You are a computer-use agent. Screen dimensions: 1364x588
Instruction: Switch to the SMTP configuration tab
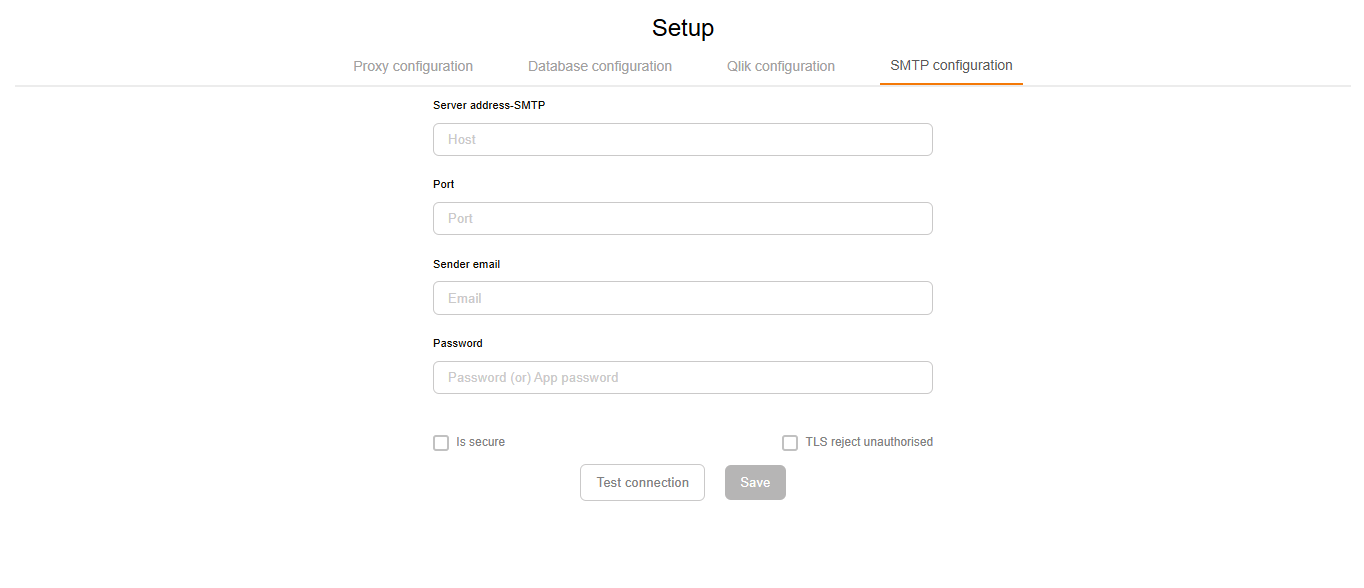(x=950, y=64)
